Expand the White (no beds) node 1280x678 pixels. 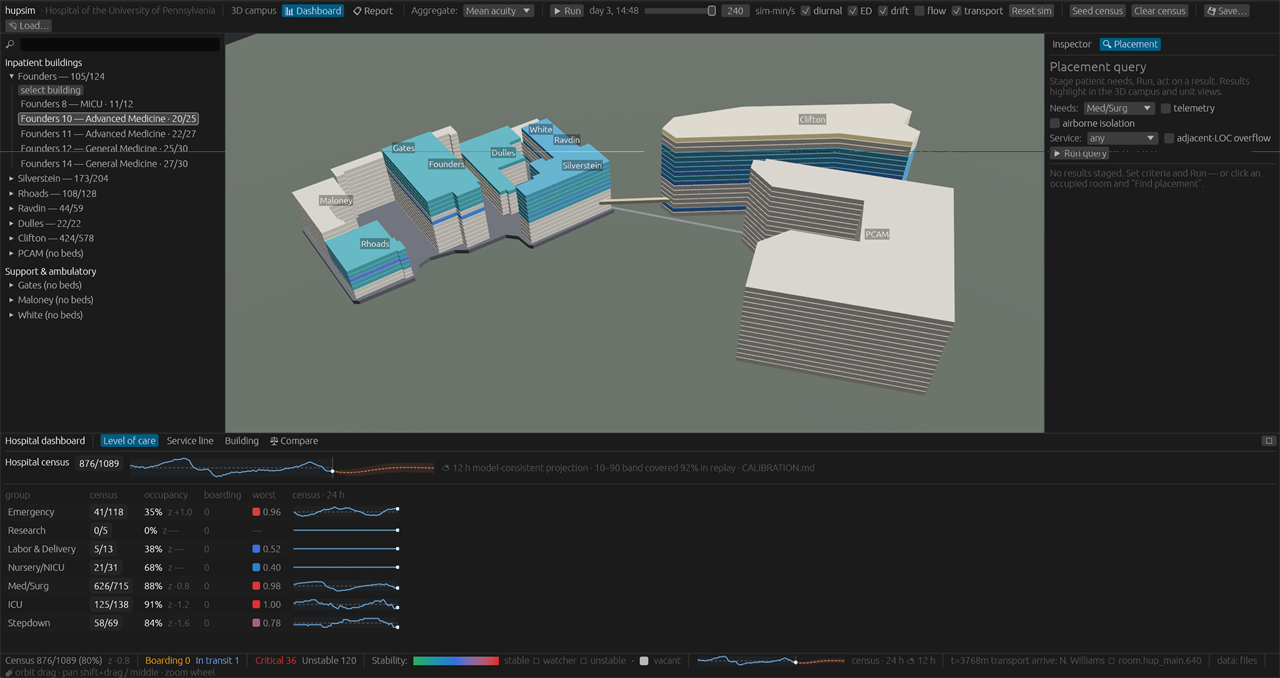pyautogui.click(x=12, y=316)
